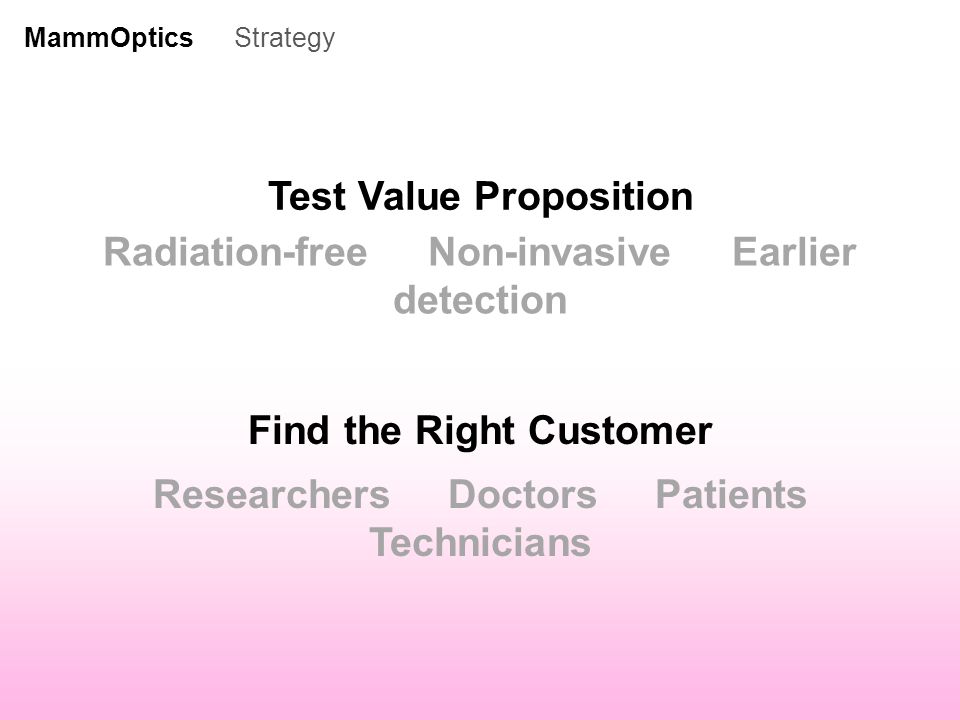
Task: Select the Radiation-free text
Action: coord(236,252)
